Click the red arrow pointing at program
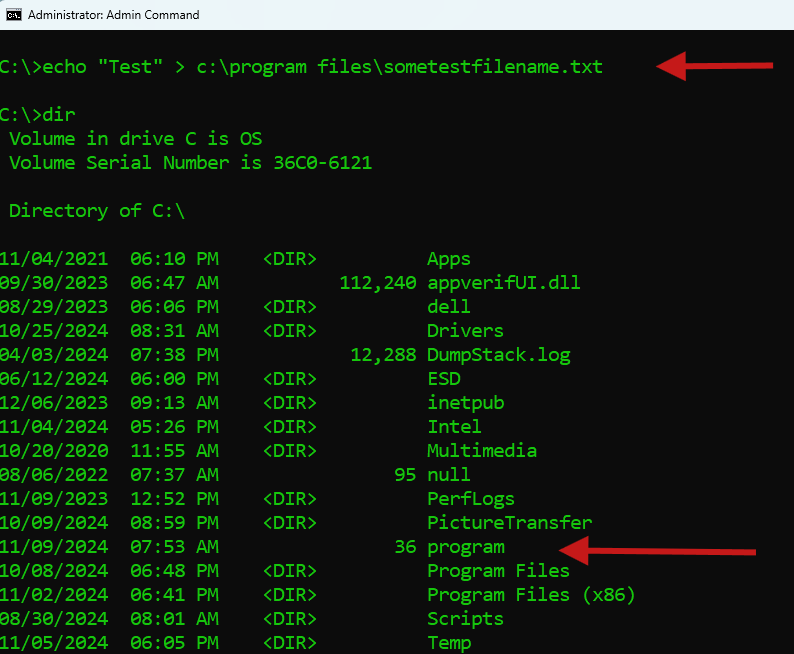 [x=657, y=551]
